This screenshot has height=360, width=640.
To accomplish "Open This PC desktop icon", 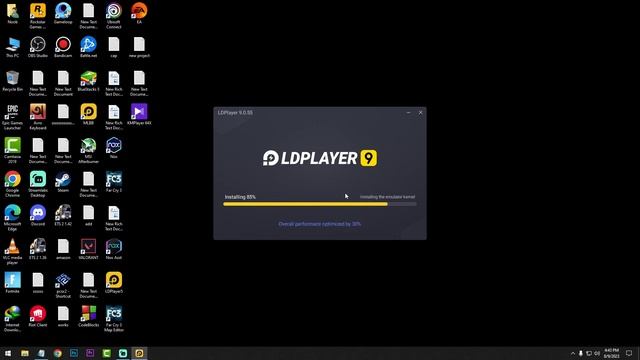I will 12,47.
